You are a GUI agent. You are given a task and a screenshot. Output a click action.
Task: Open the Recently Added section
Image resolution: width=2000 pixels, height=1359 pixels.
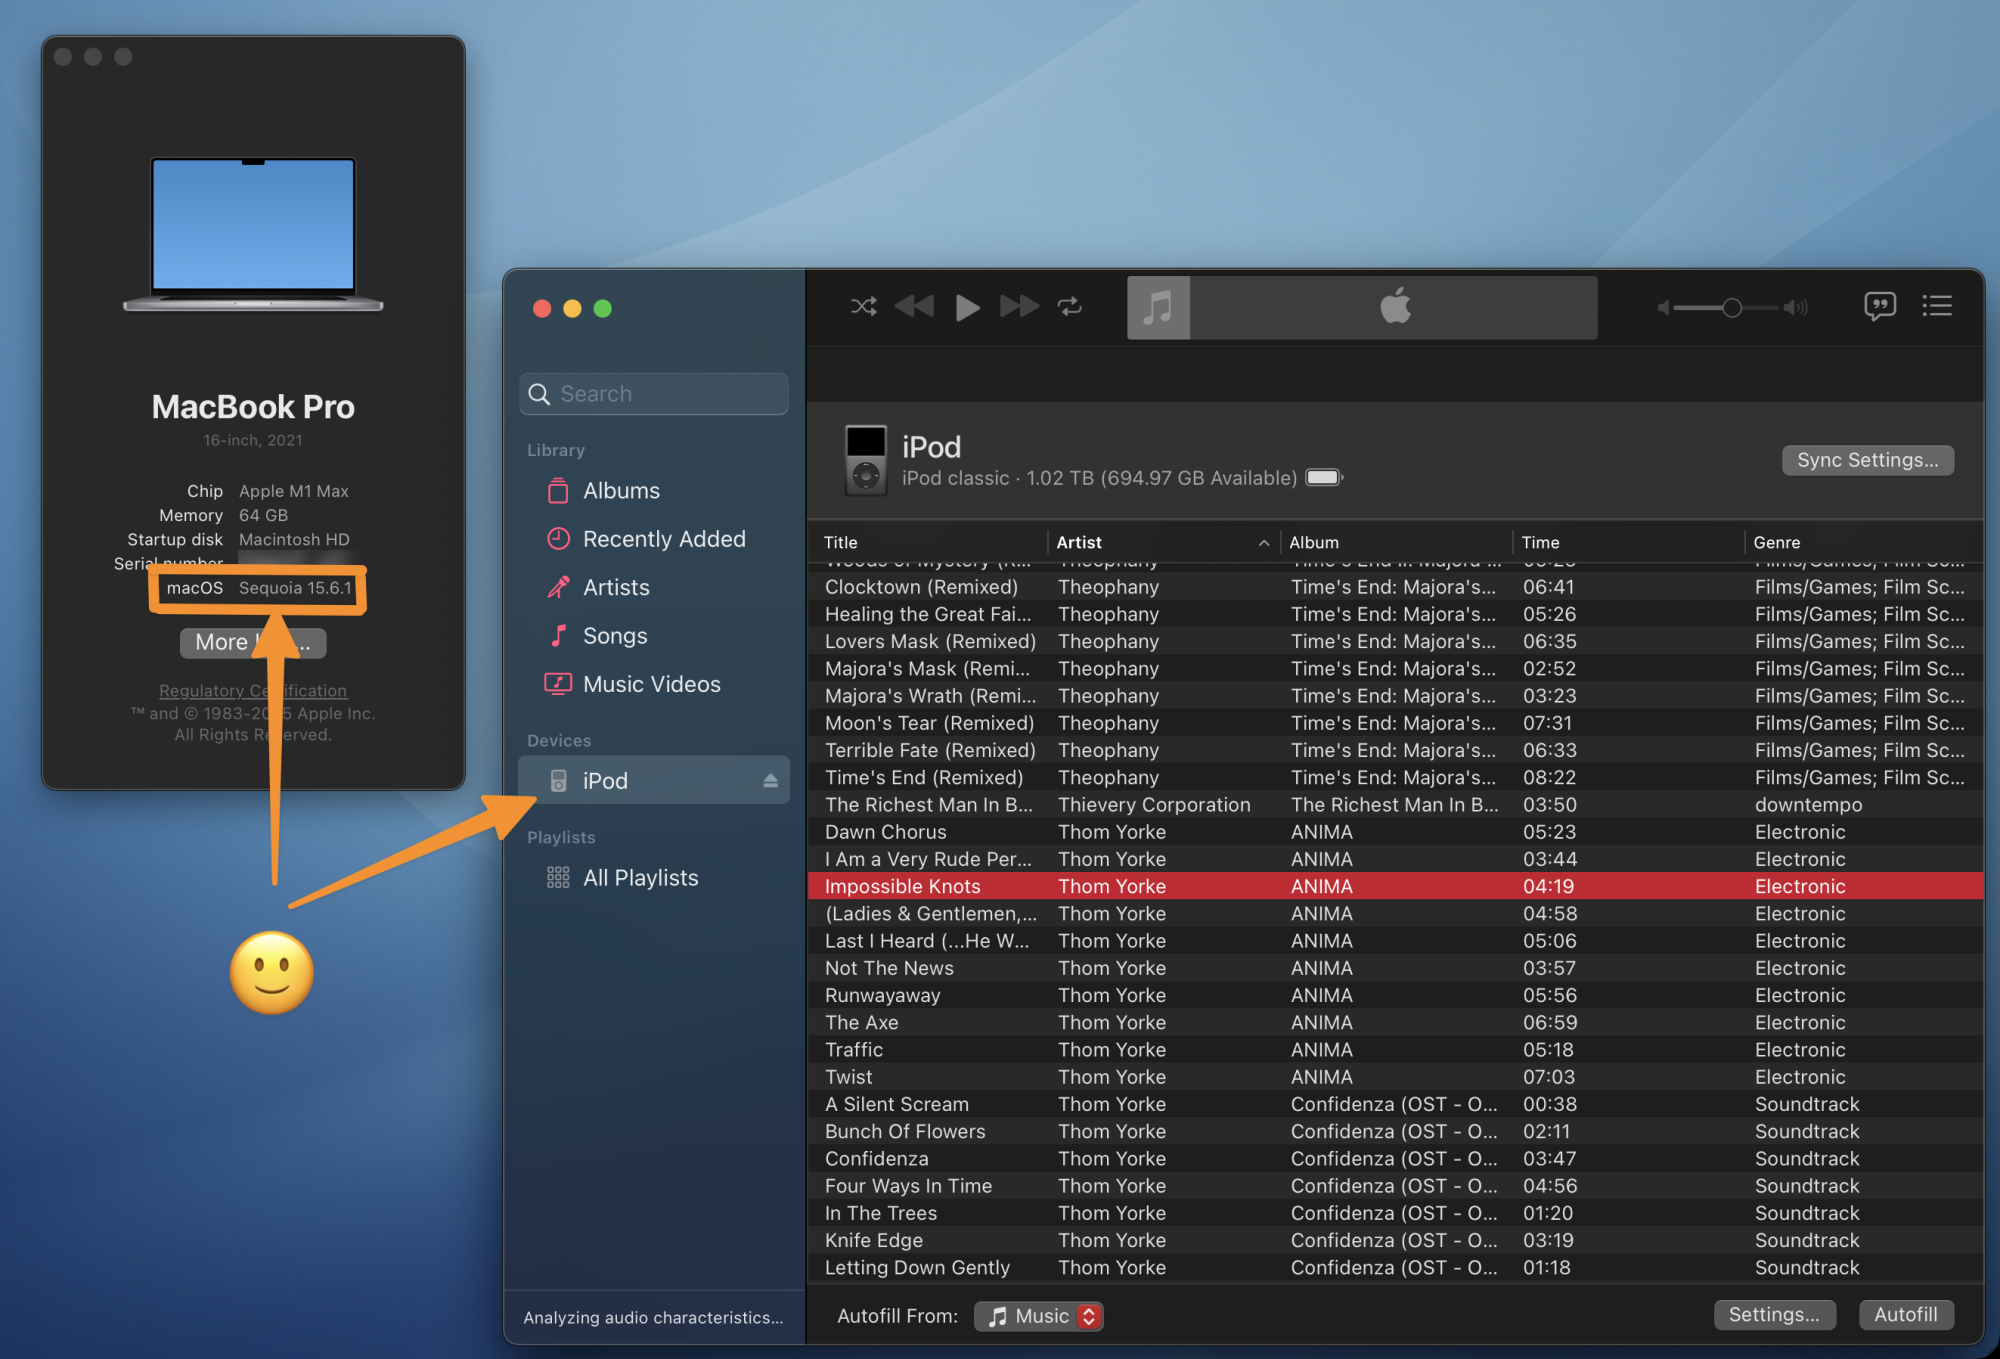663,539
